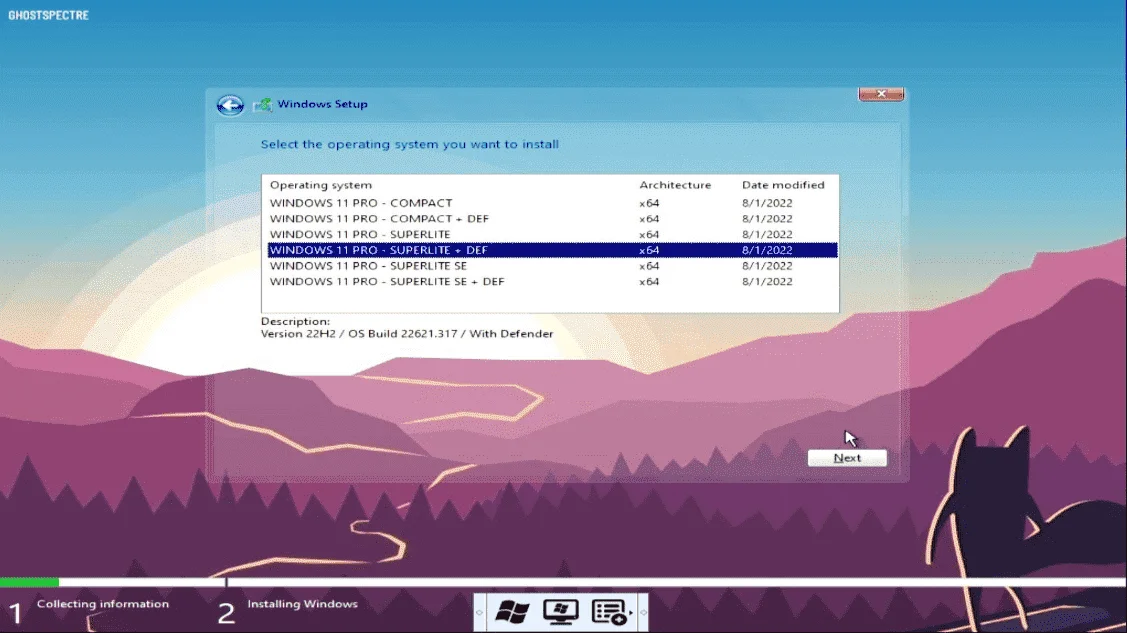Close the Windows Setup dialog

881,94
